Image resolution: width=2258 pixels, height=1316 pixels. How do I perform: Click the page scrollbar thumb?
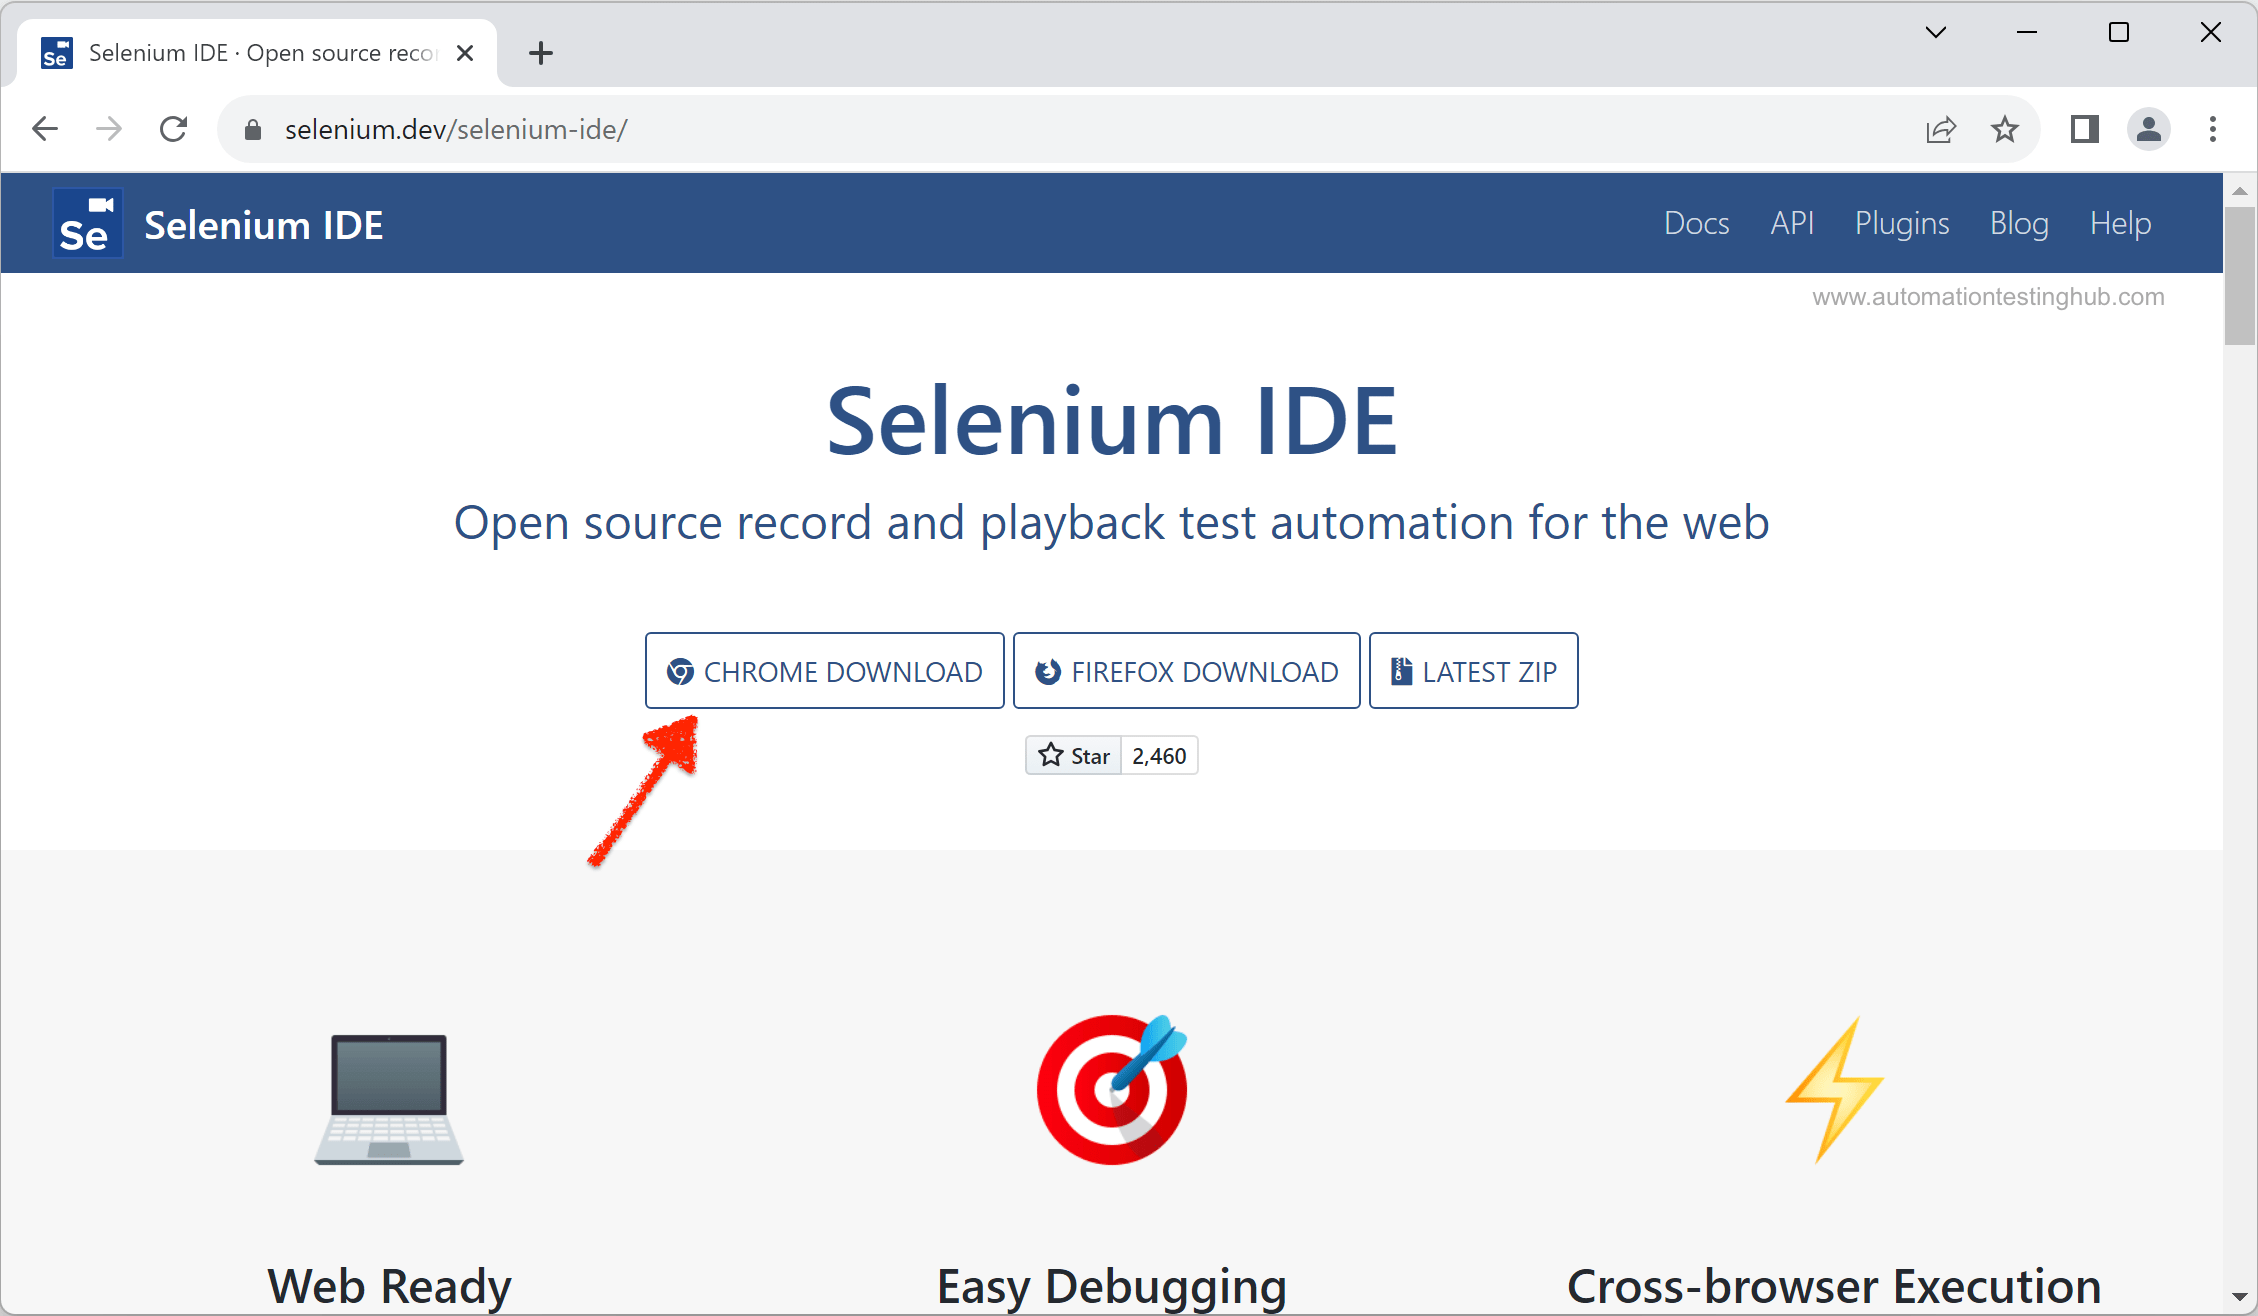pos(2240,275)
